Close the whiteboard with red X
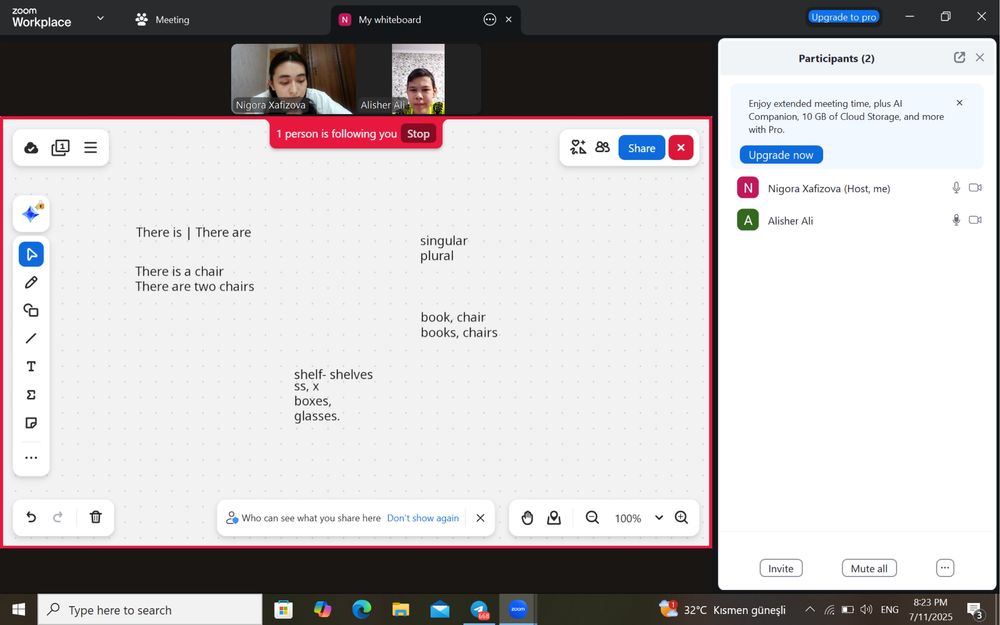 (x=680, y=148)
